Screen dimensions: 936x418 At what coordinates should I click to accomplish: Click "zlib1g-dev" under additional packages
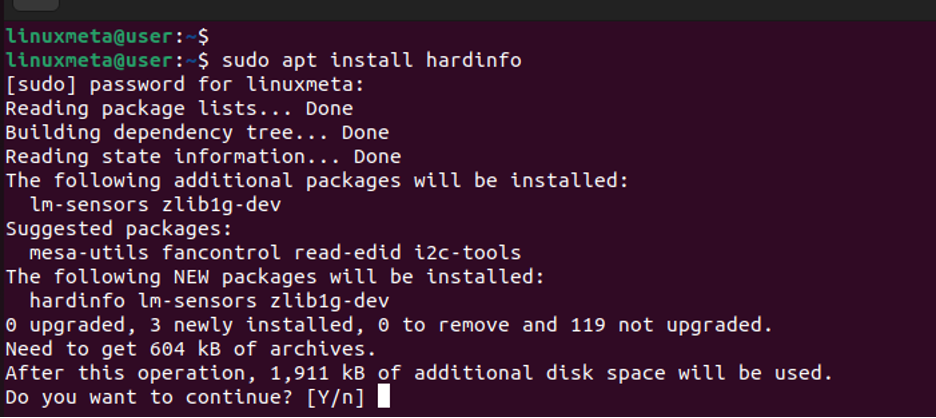221,205
